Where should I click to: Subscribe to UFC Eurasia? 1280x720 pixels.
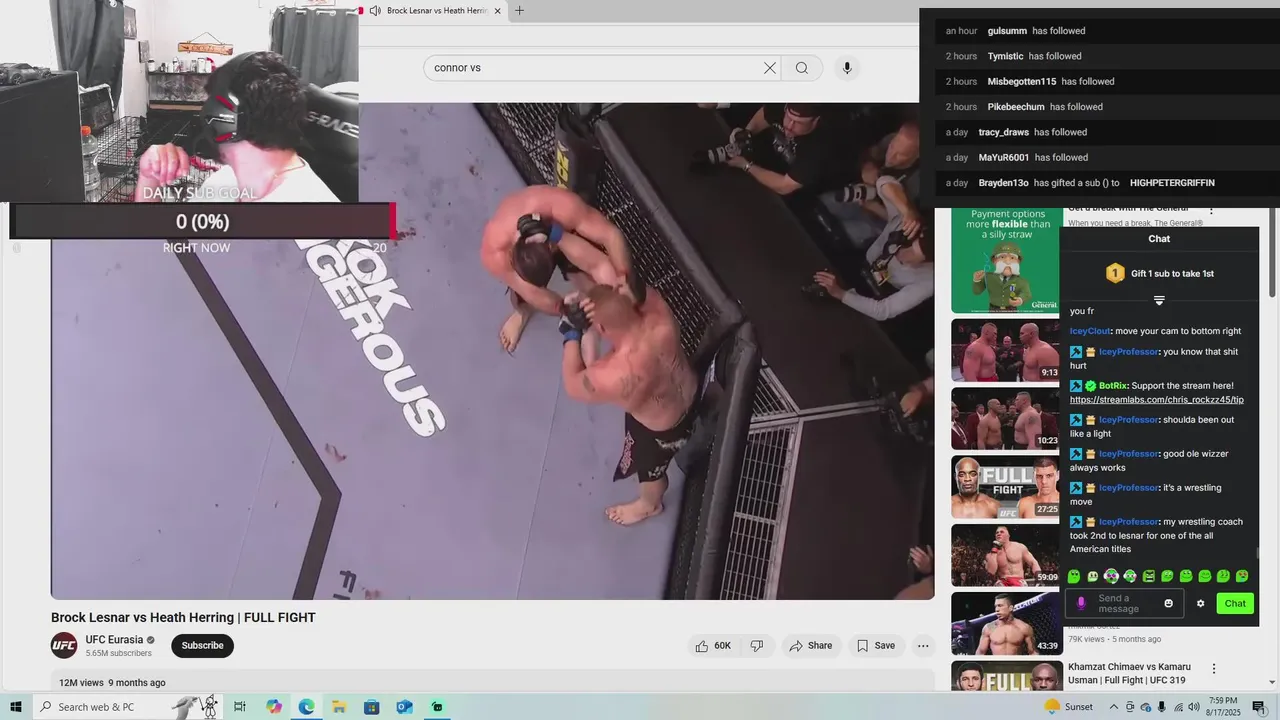tap(202, 646)
